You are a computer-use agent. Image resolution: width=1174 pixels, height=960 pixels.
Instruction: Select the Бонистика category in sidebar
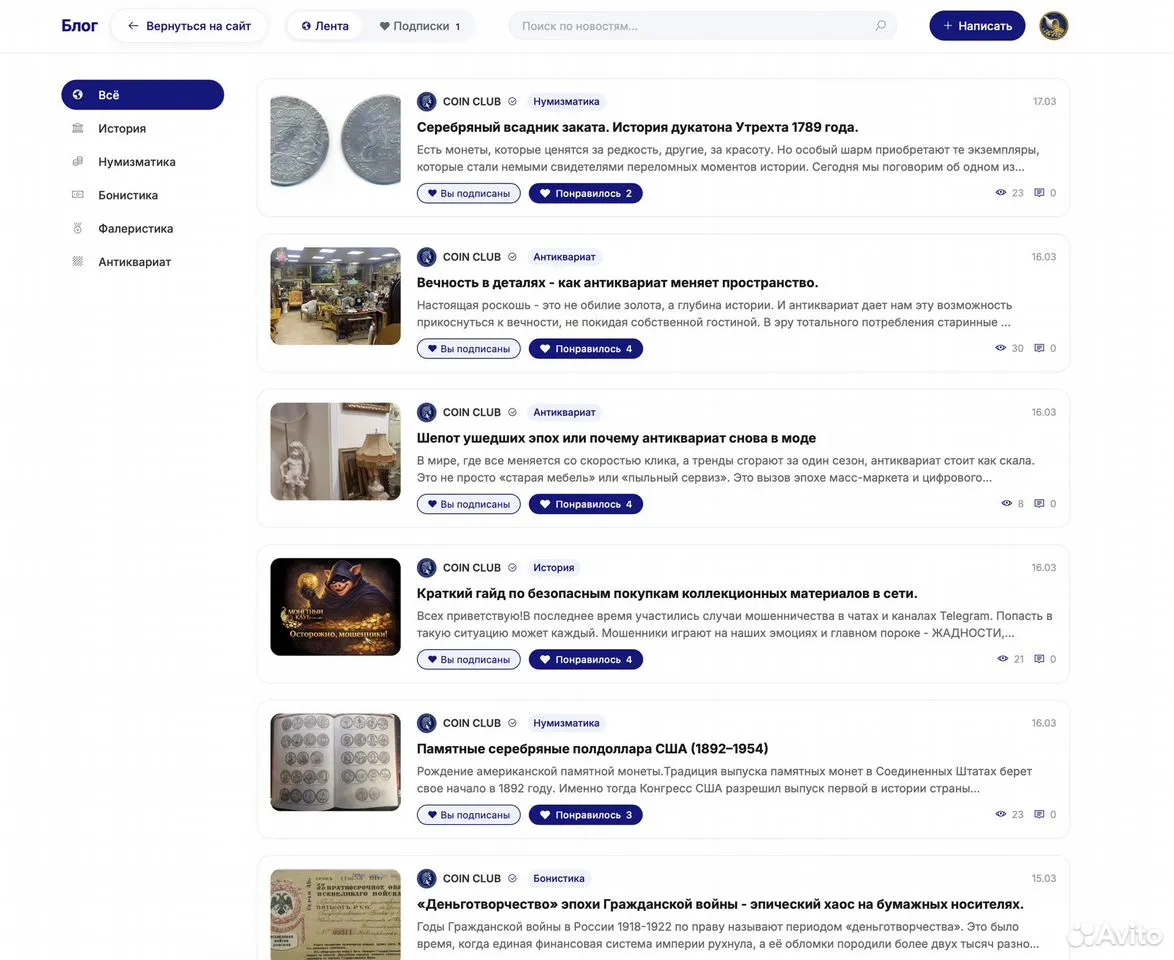point(142,195)
